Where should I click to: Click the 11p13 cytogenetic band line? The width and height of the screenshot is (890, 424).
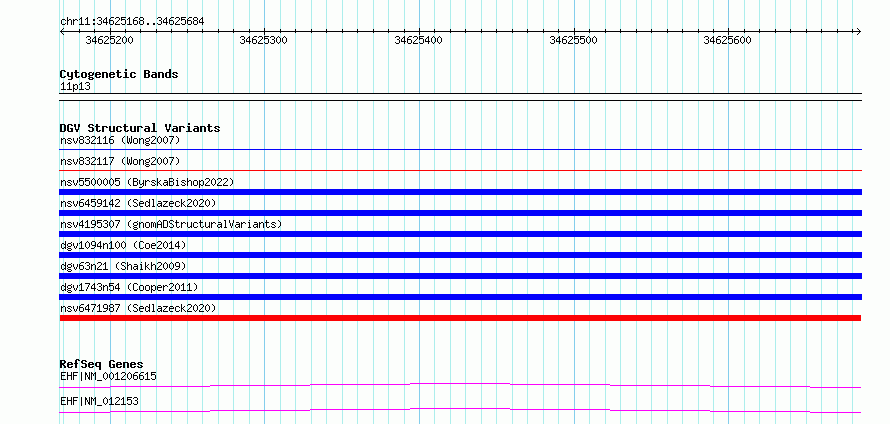[460, 96]
